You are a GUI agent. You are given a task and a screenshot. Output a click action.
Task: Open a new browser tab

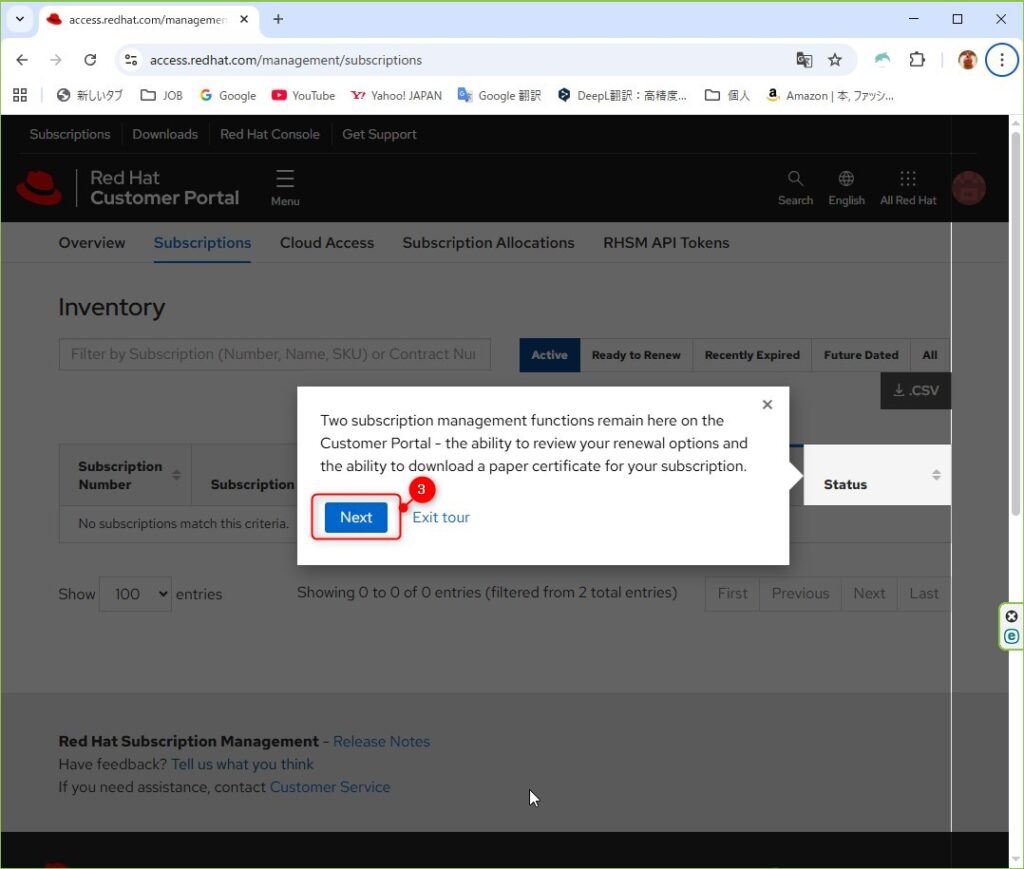[x=278, y=19]
